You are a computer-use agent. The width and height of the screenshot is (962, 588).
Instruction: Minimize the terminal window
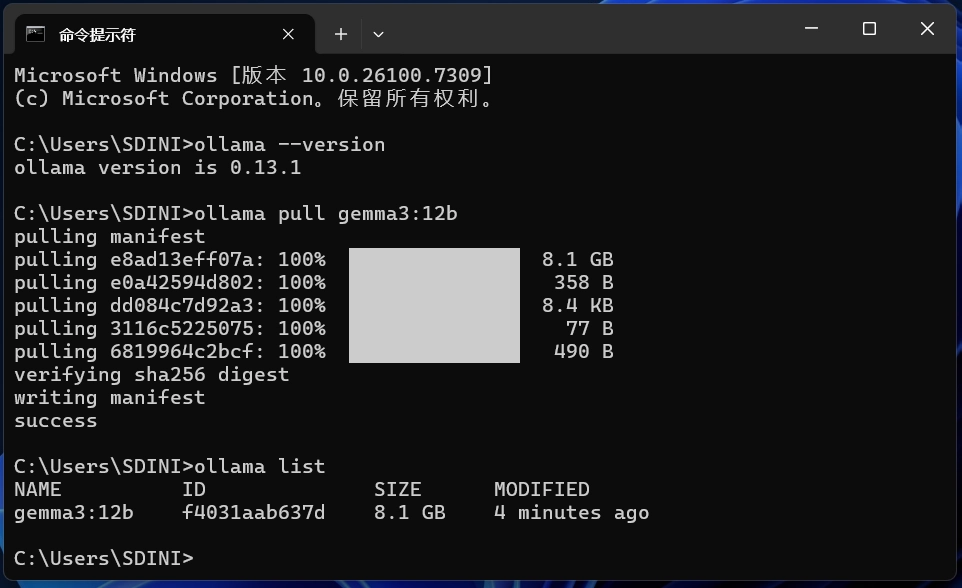point(811,28)
